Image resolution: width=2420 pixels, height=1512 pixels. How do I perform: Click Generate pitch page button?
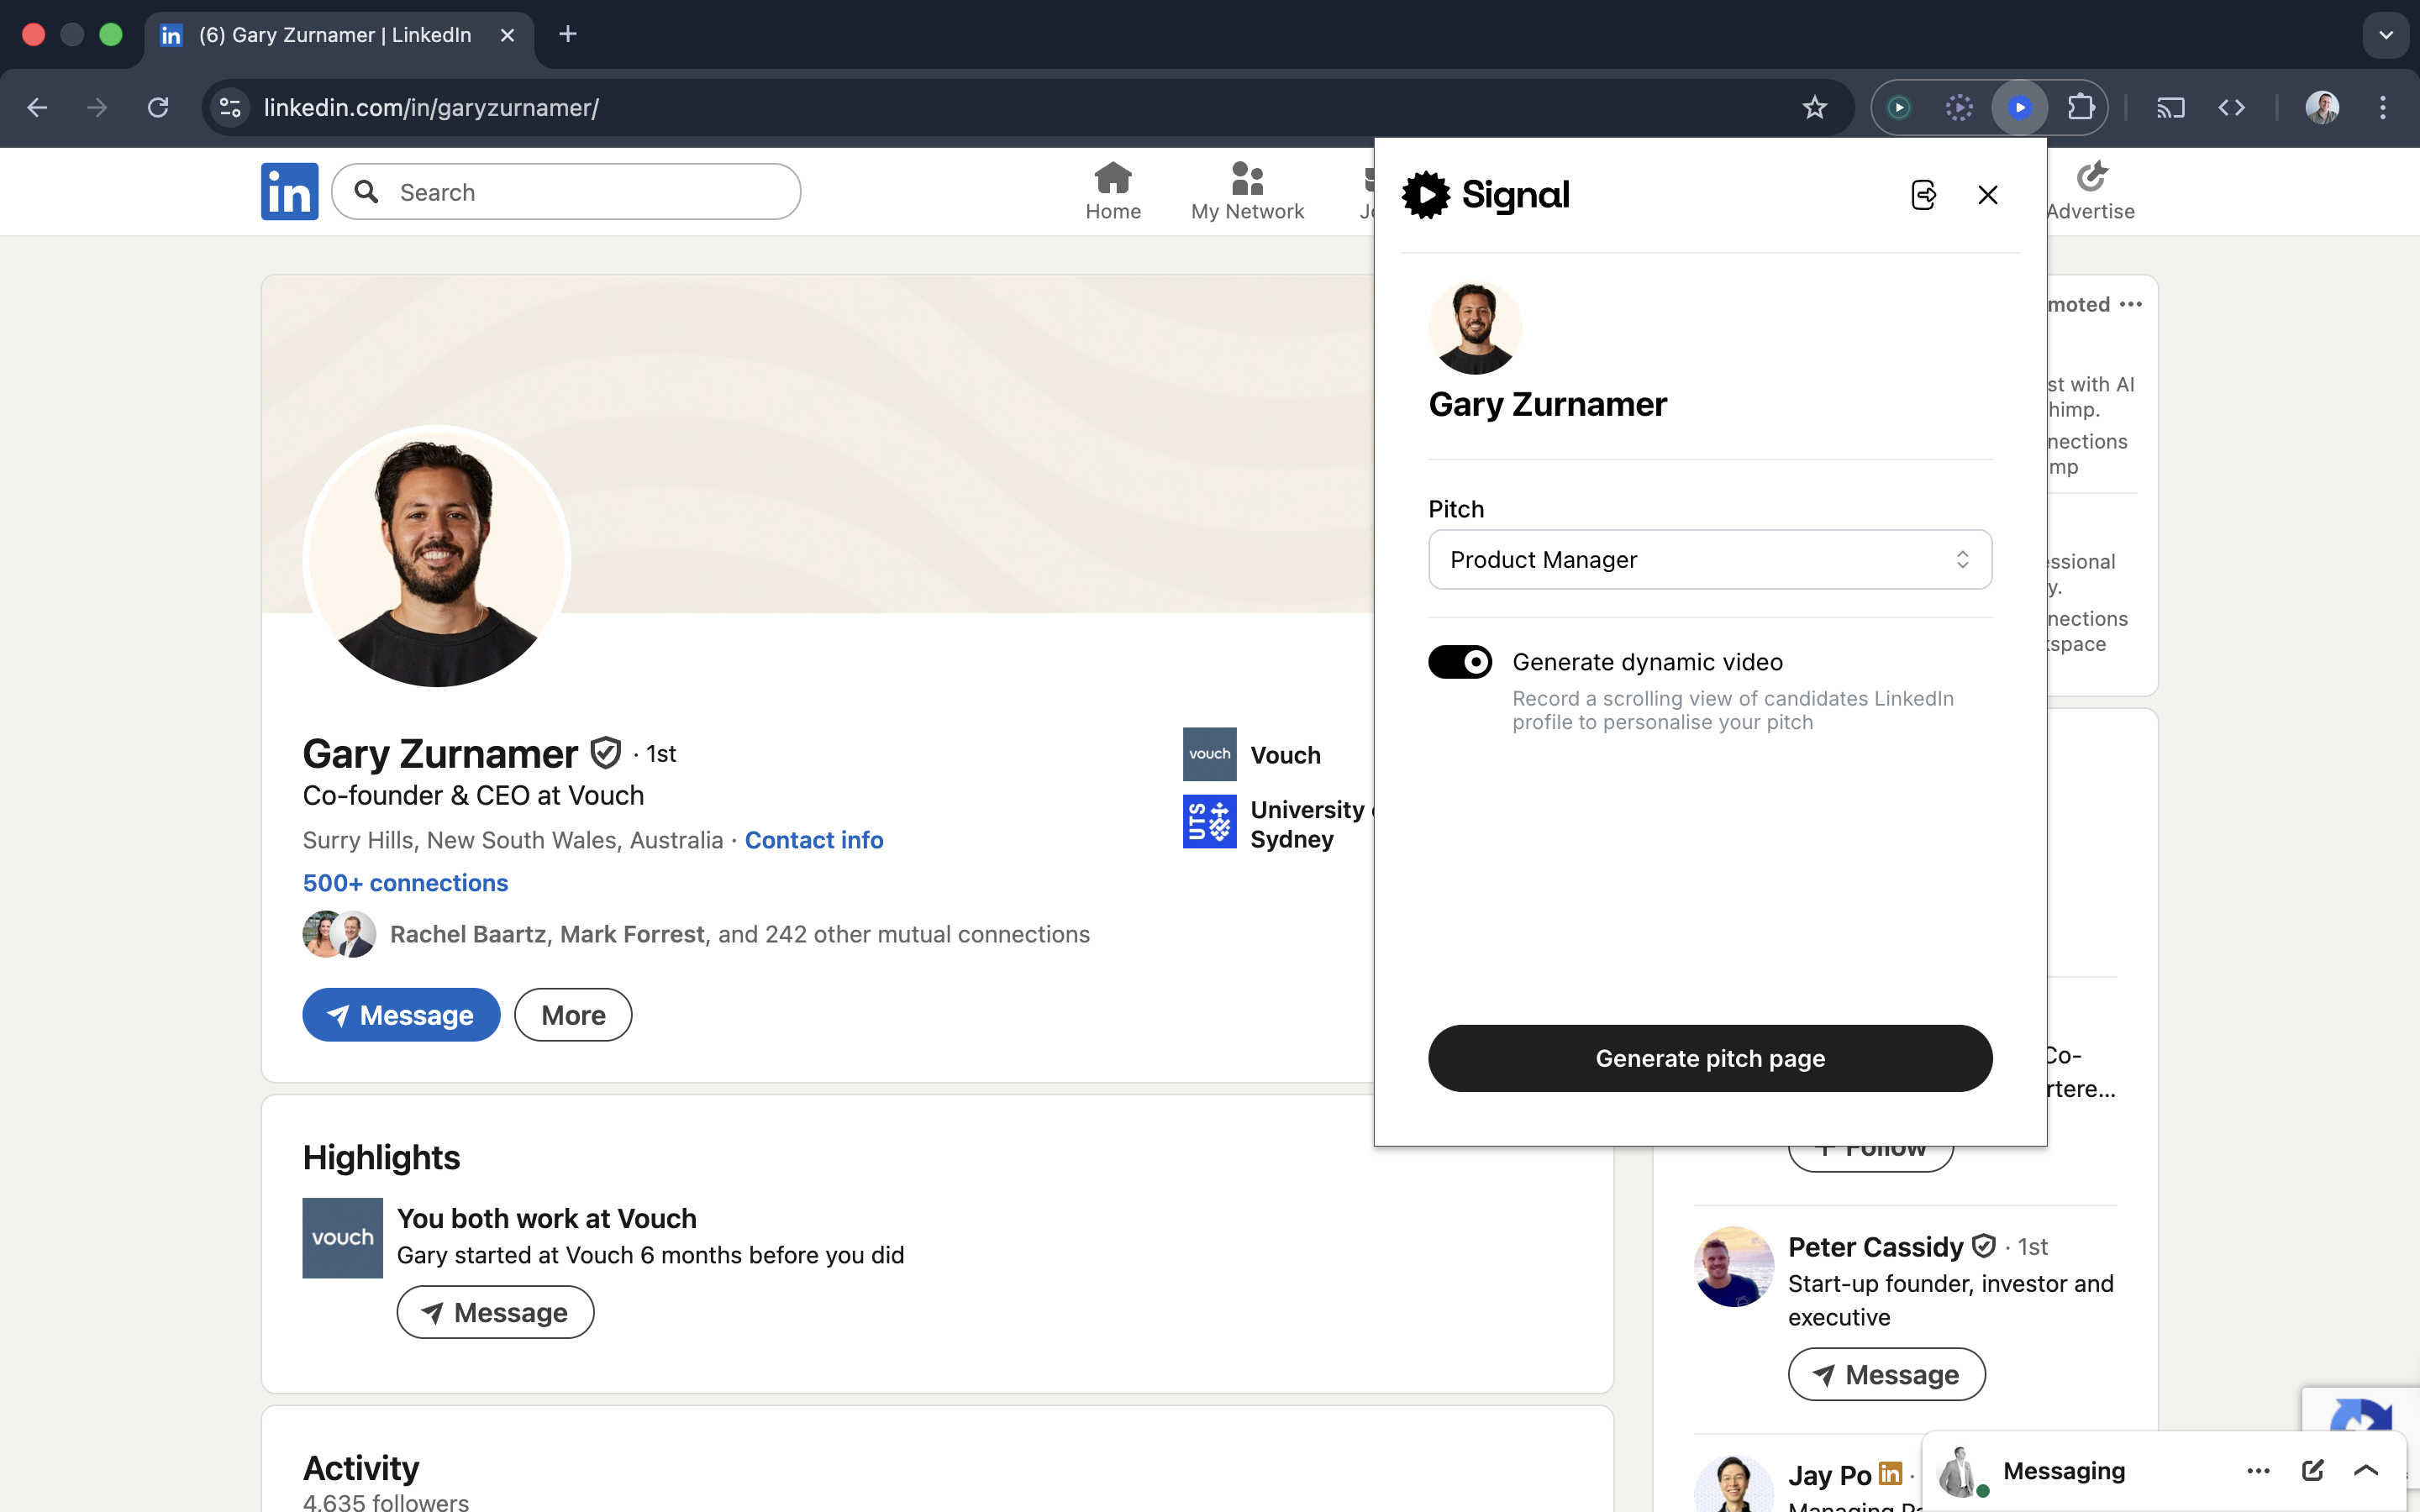click(x=1709, y=1058)
